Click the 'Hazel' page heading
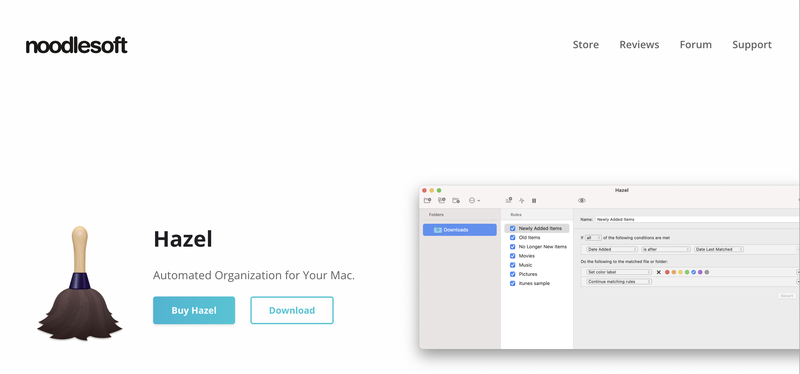This screenshot has height=374, width=800. click(x=183, y=239)
